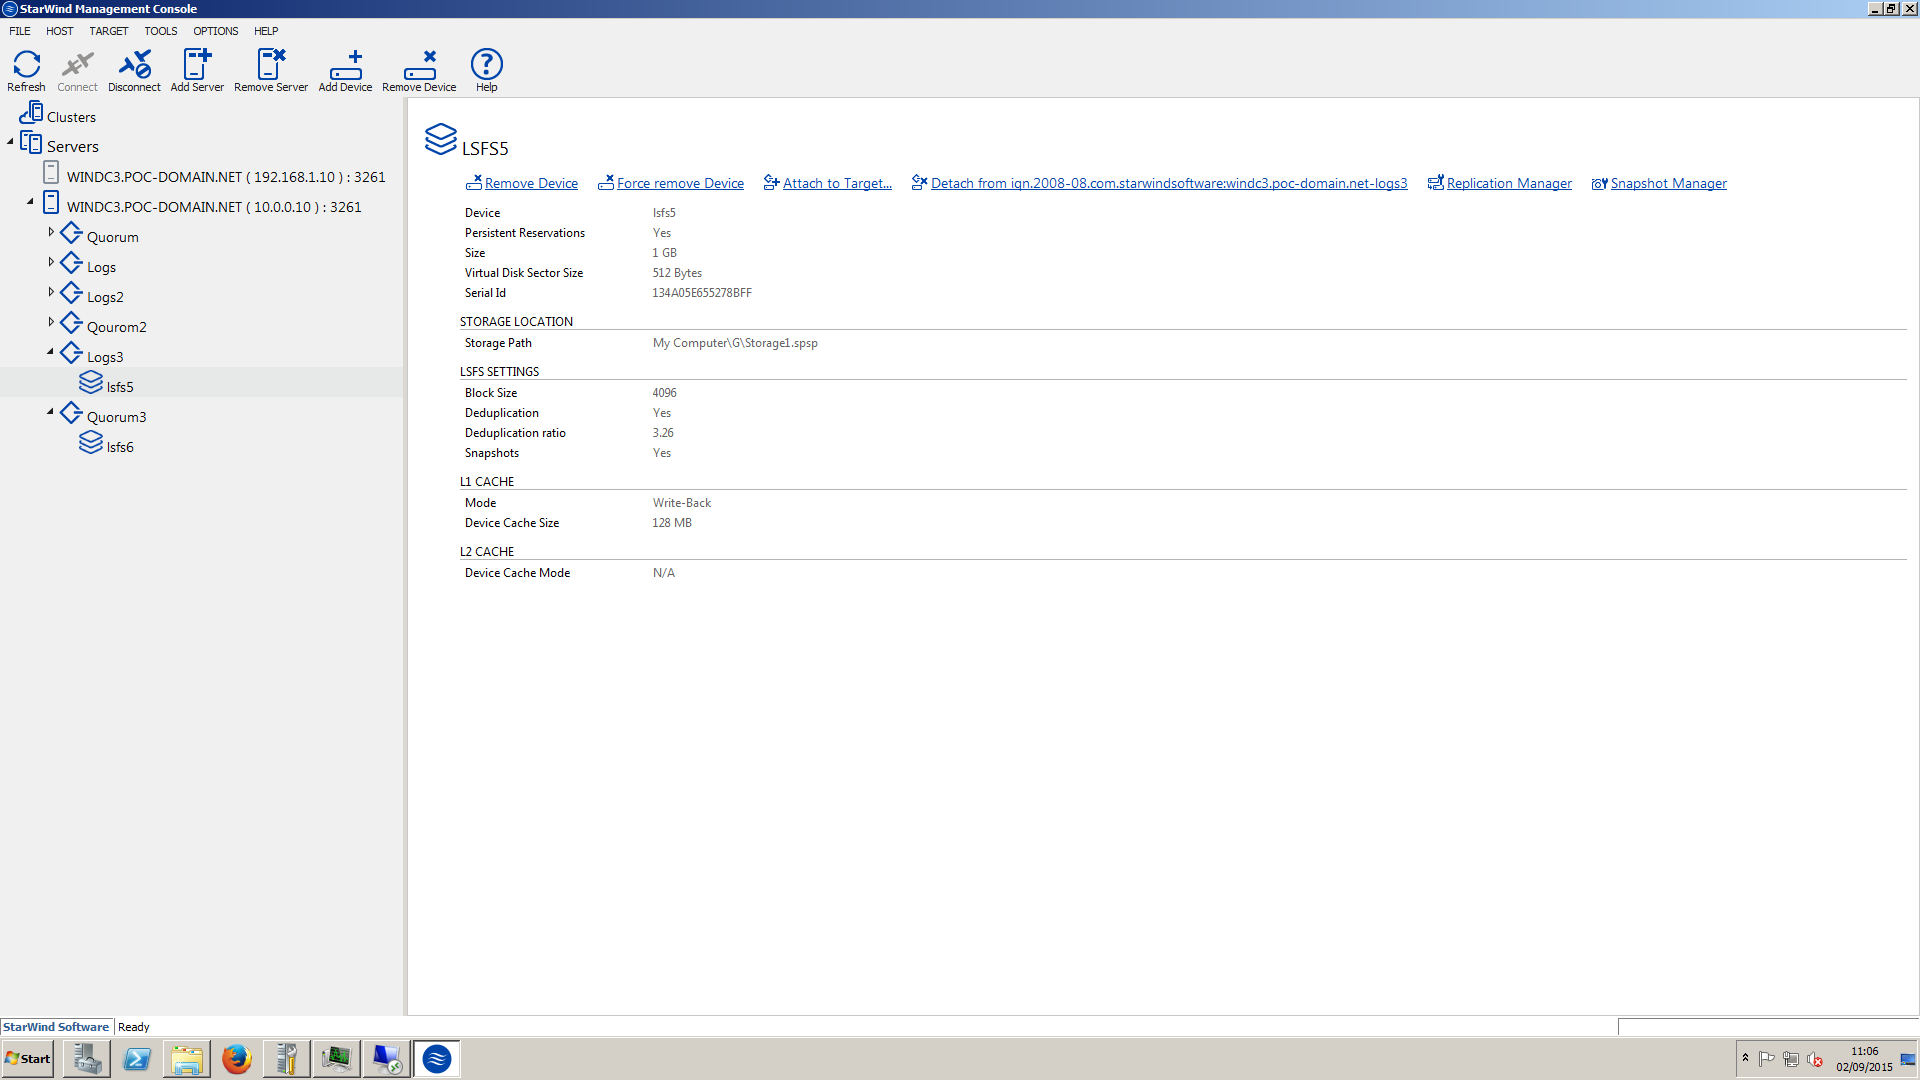Click the StarWind Software status bar label
This screenshot has height=1080, width=1920.
coord(56,1027)
